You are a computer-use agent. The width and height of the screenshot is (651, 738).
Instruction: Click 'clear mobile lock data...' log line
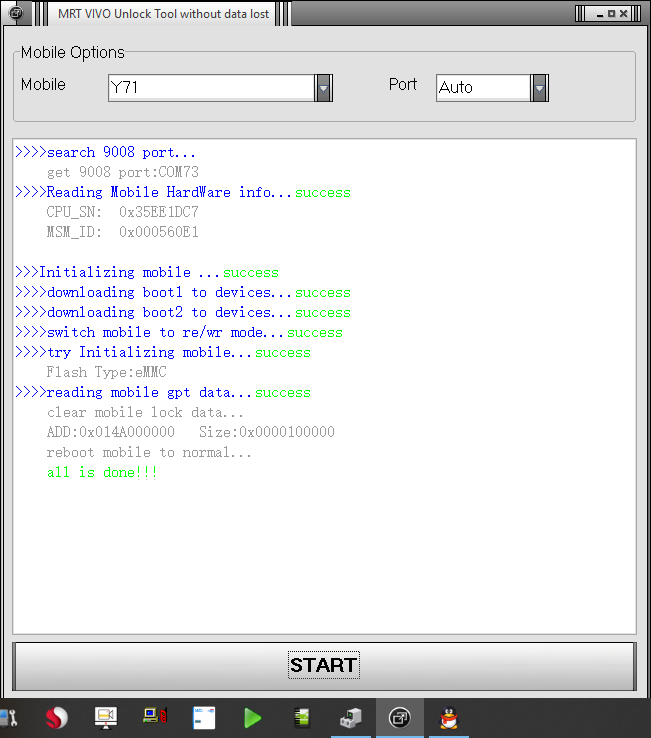click(145, 412)
